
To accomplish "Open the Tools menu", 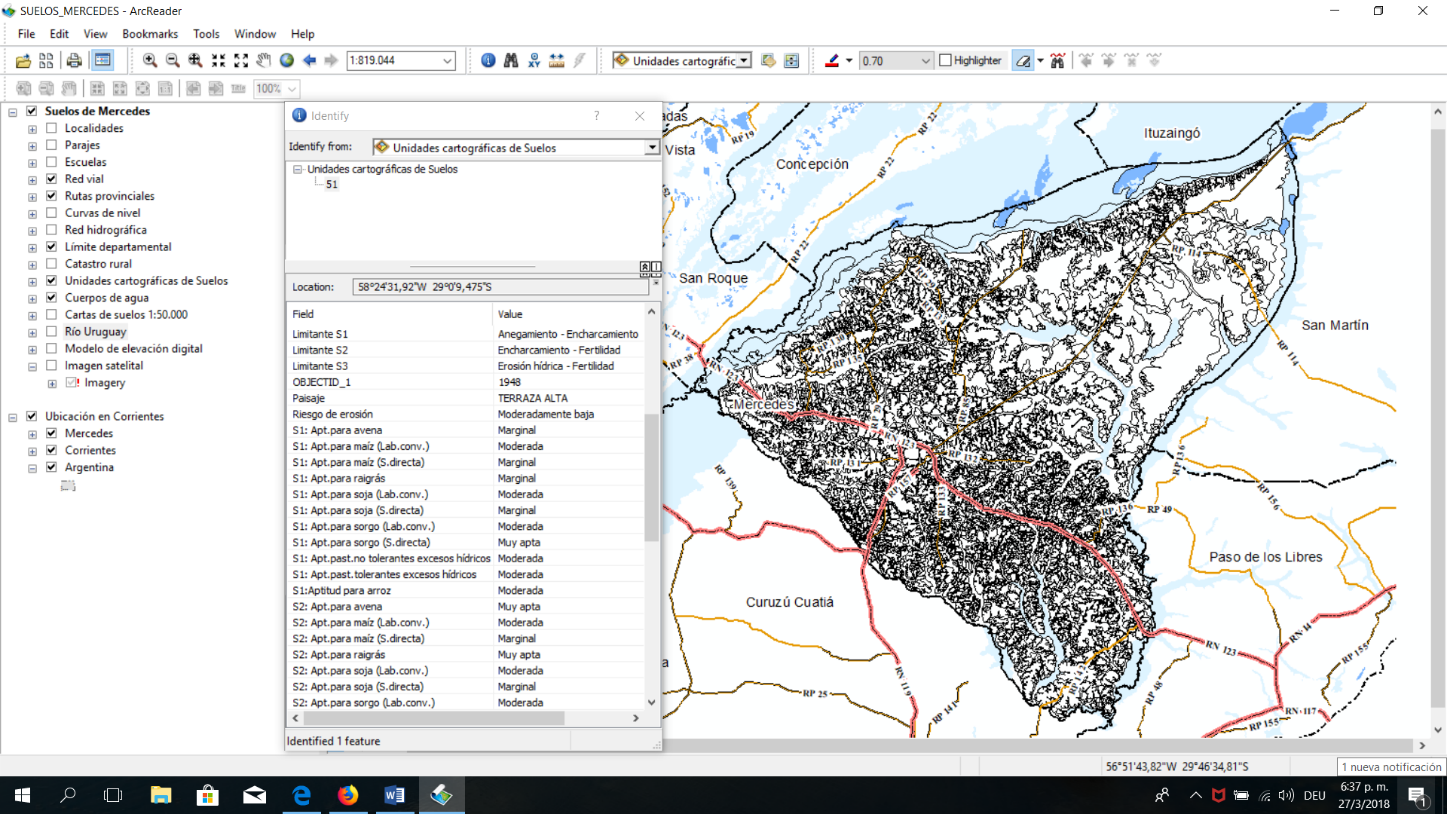I will (206, 34).
